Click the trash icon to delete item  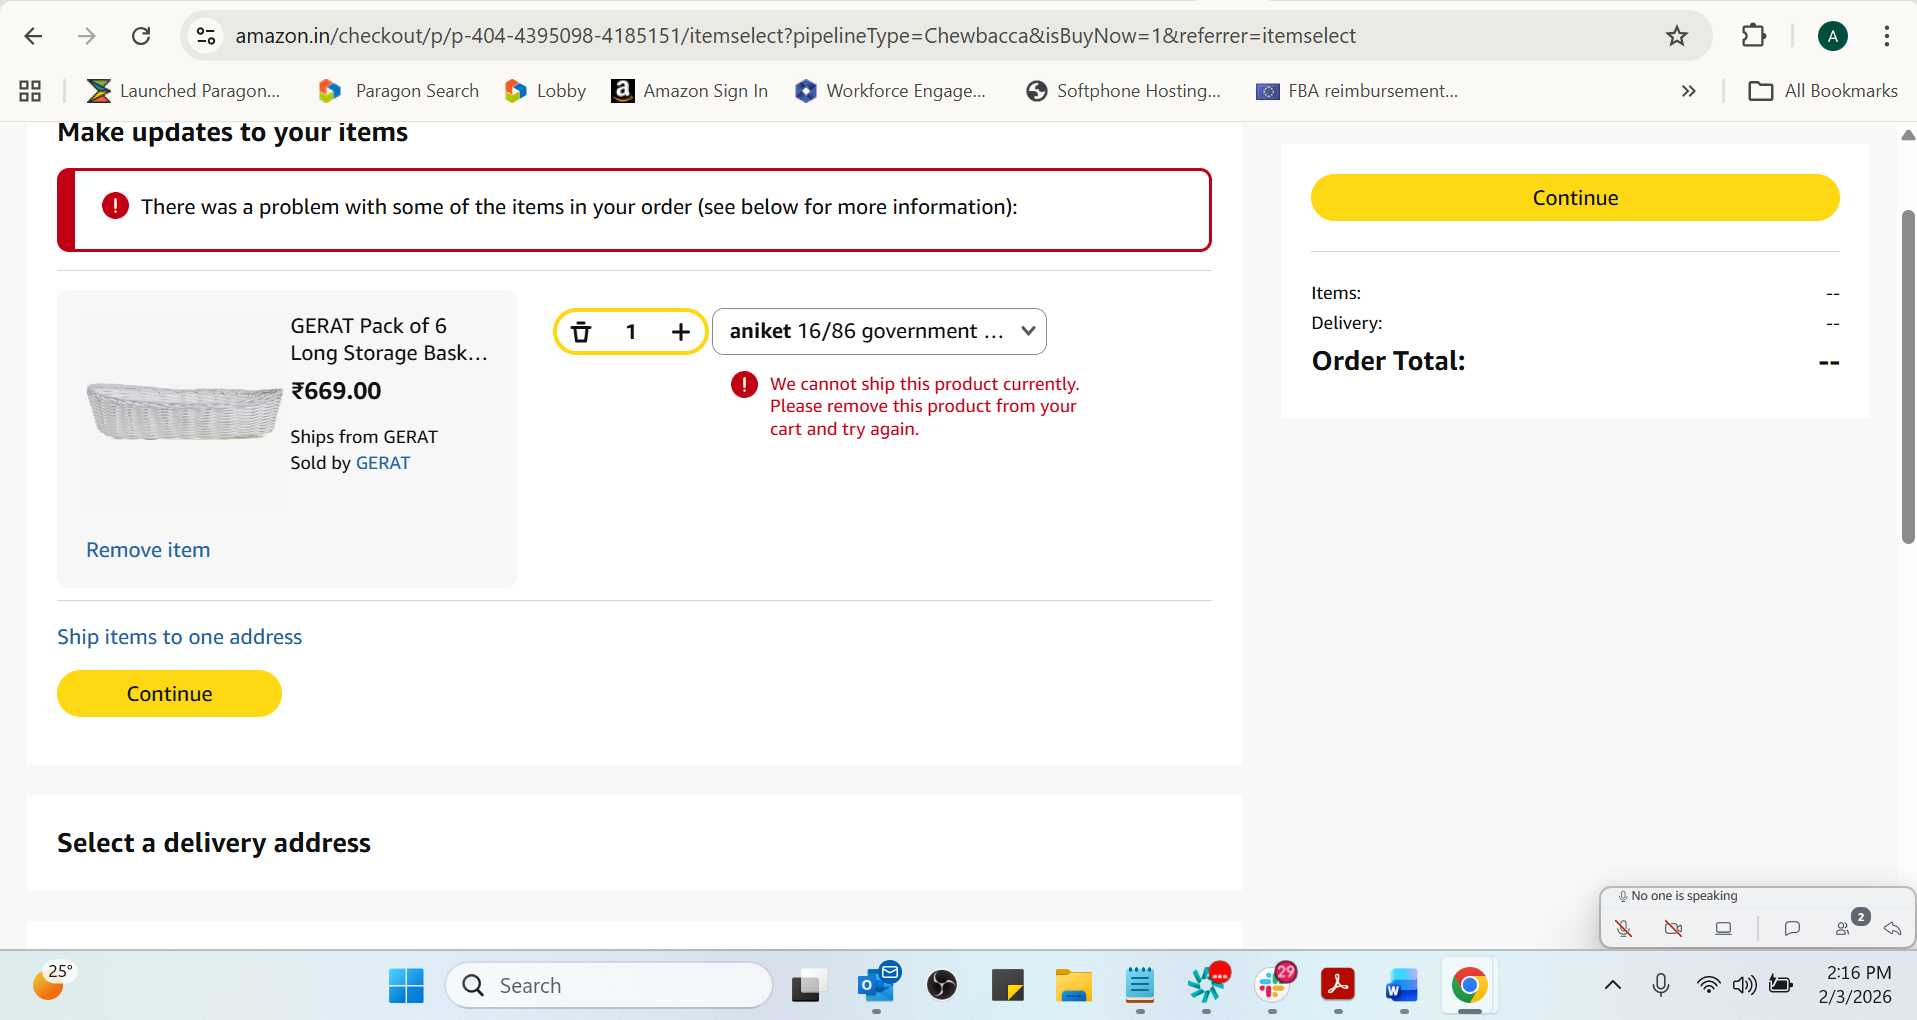click(581, 332)
